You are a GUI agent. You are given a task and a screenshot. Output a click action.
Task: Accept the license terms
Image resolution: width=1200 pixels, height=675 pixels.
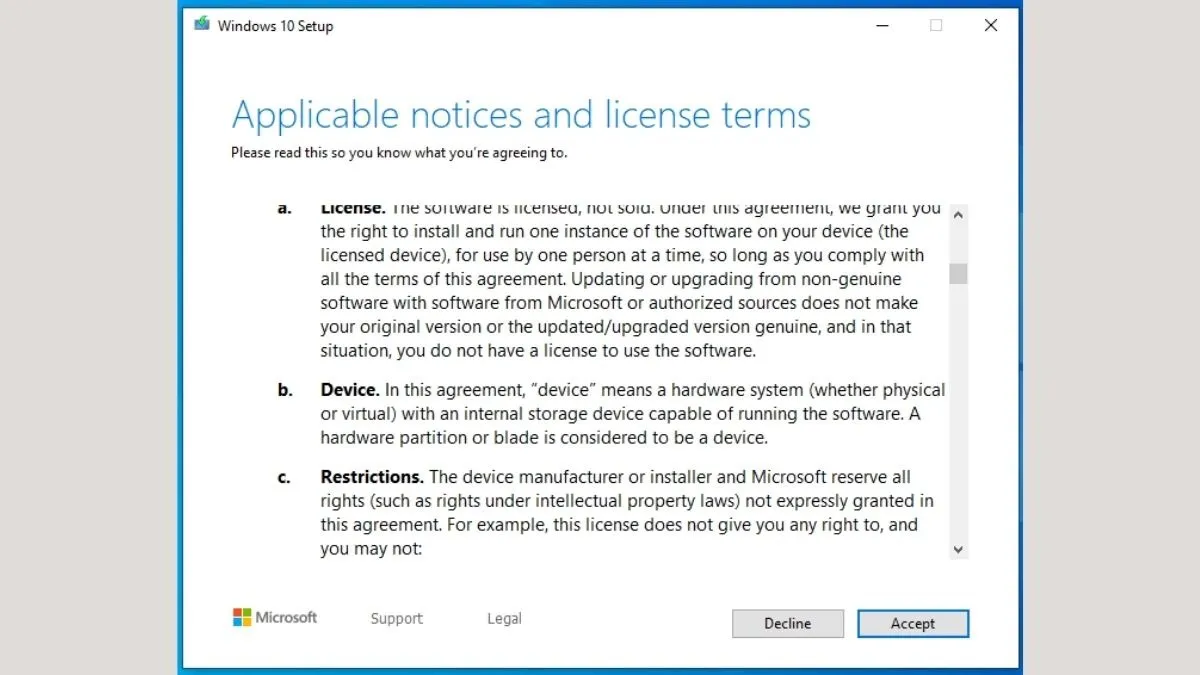912,623
